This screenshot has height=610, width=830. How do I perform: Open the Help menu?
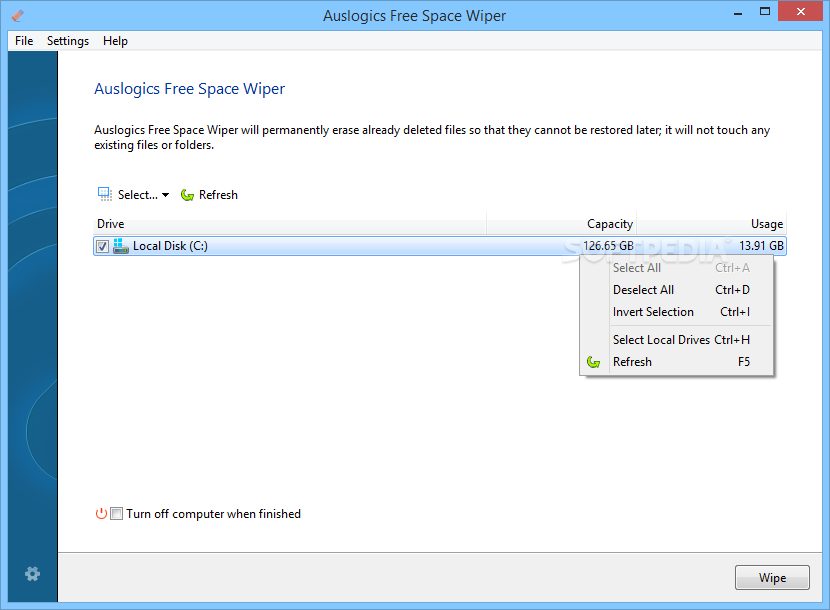point(115,41)
